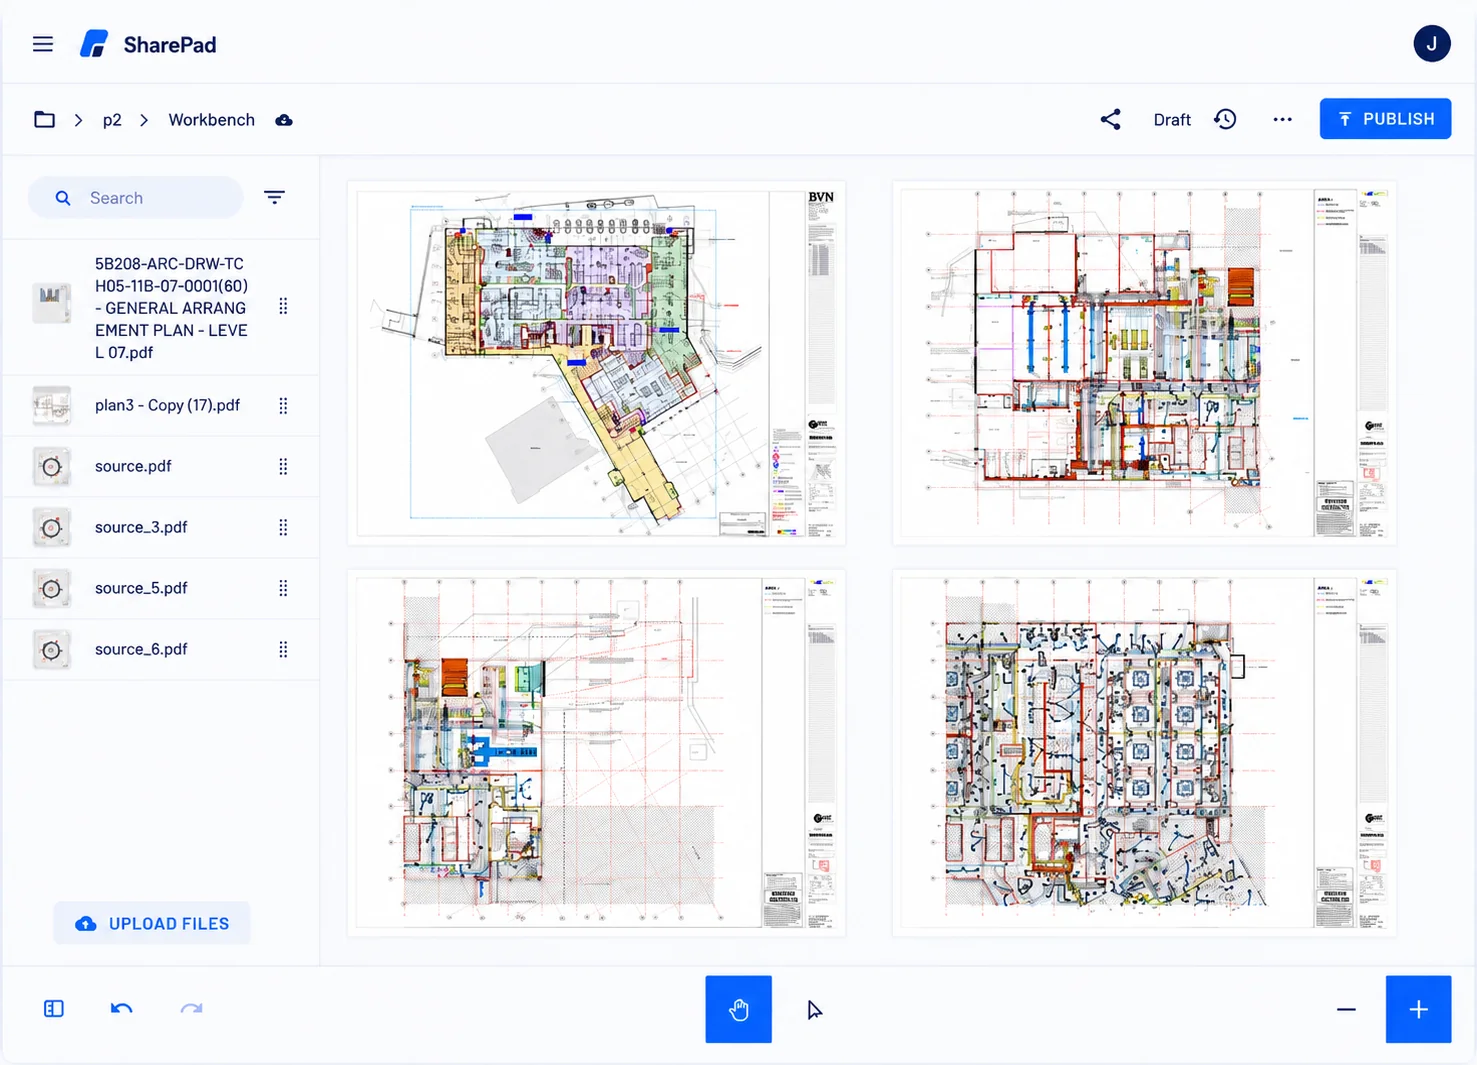1477x1065 pixels.
Task: Select source_5.pdf in the file list
Action: click(161, 589)
